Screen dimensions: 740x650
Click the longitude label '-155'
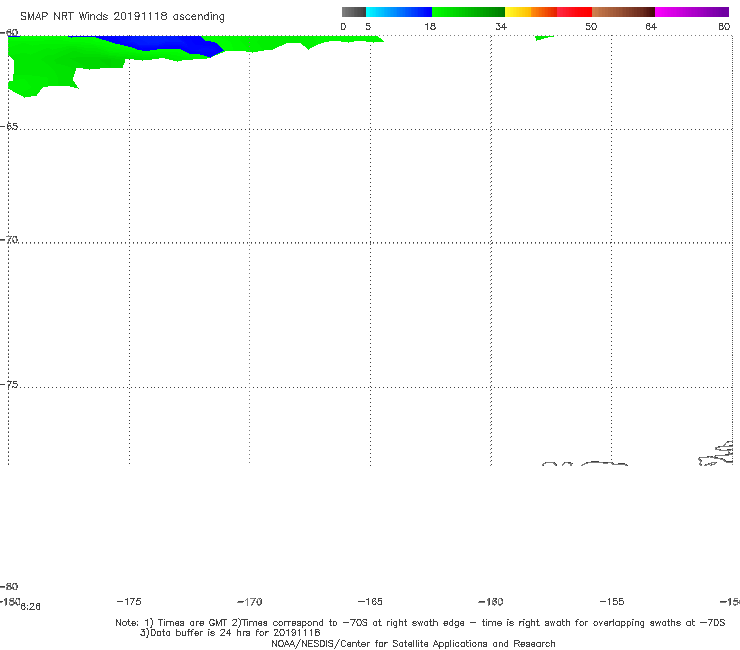pyautogui.click(x=612, y=601)
